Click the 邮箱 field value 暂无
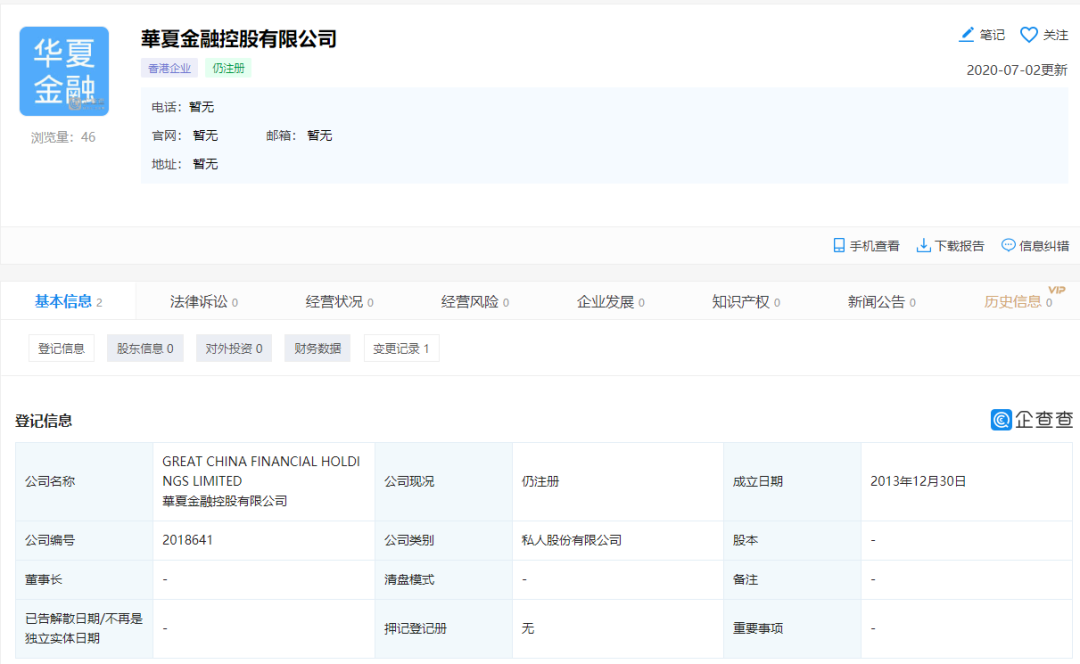Screen dimensions: 1080x664 (x=320, y=136)
